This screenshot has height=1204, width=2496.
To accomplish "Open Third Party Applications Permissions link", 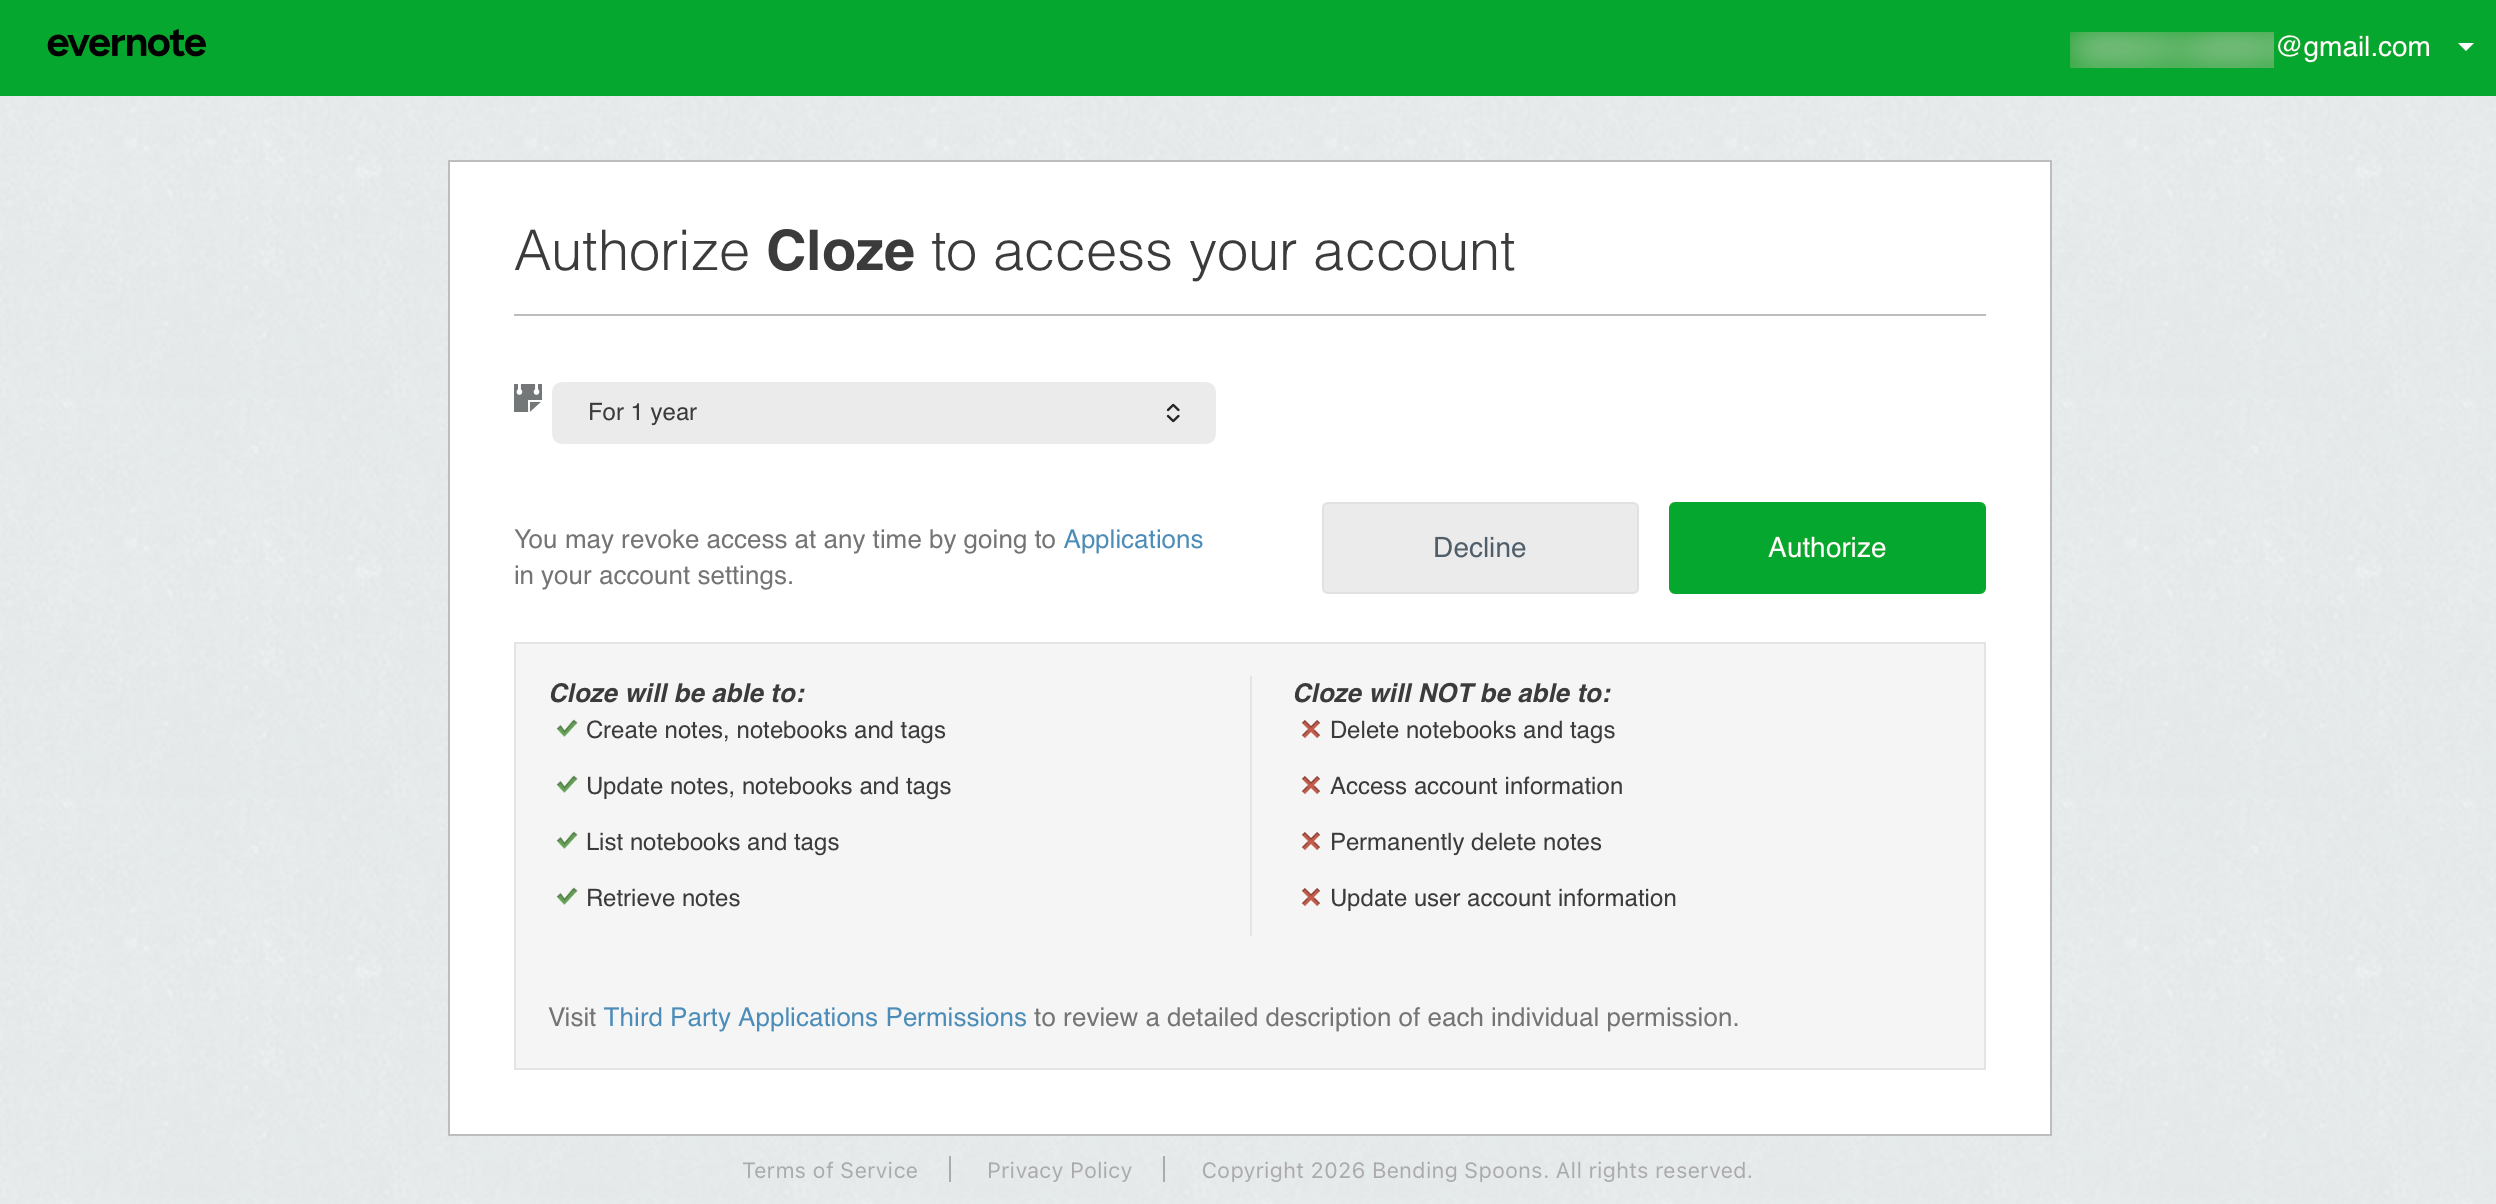I will point(815,1017).
